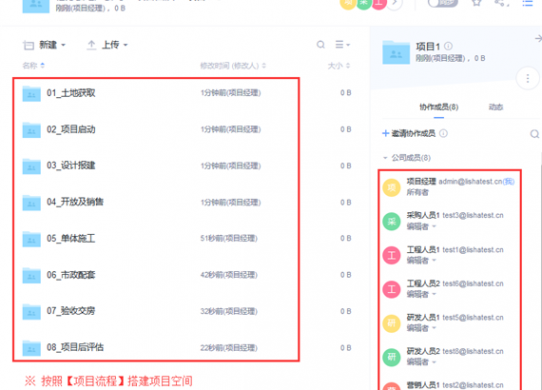Select the 08_项目后评估 folder name

(x=75, y=347)
